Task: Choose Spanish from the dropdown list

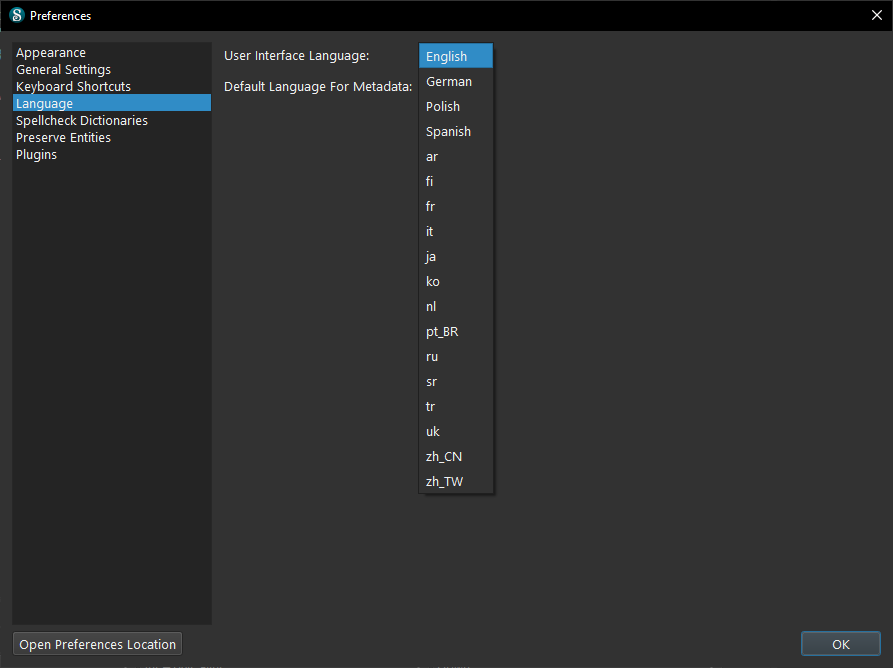Action: [x=448, y=132]
